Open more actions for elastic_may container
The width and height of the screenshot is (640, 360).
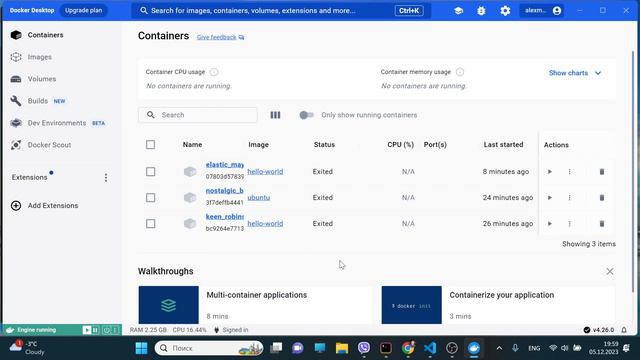tap(569, 172)
